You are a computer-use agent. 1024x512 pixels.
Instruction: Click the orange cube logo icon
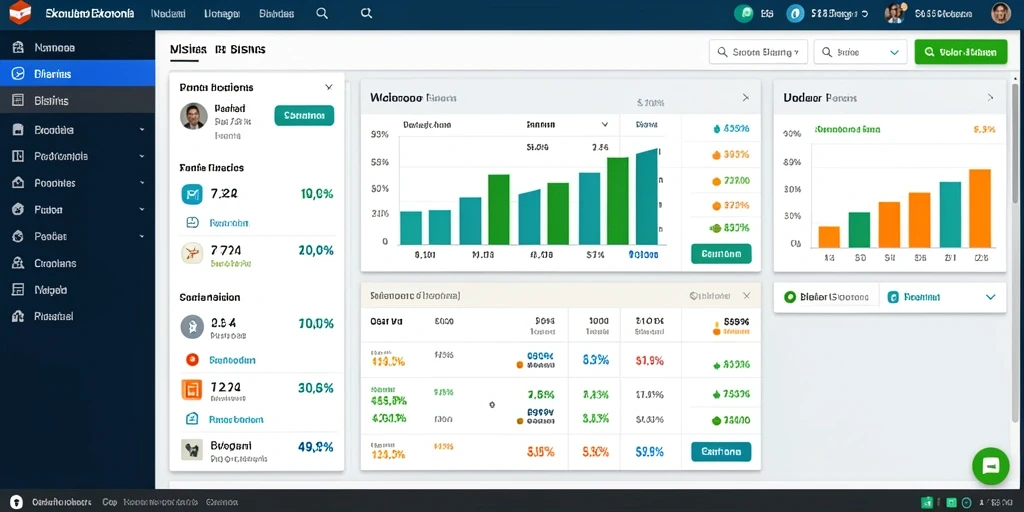[20, 12]
